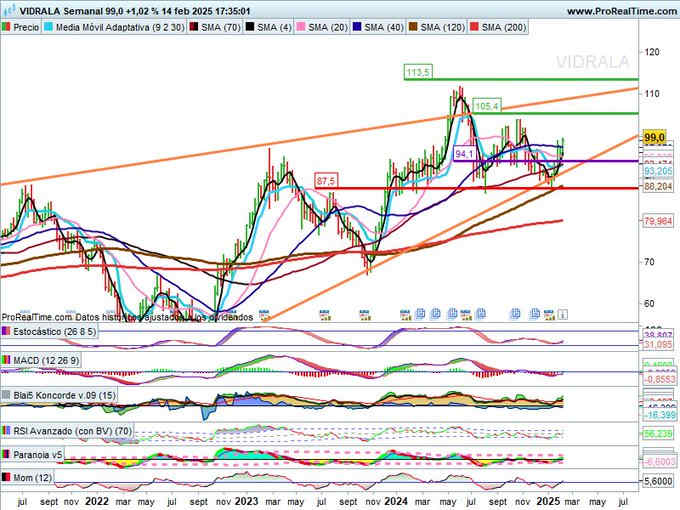
Task: Select the SMA (200) legend entry
Action: click(499, 27)
